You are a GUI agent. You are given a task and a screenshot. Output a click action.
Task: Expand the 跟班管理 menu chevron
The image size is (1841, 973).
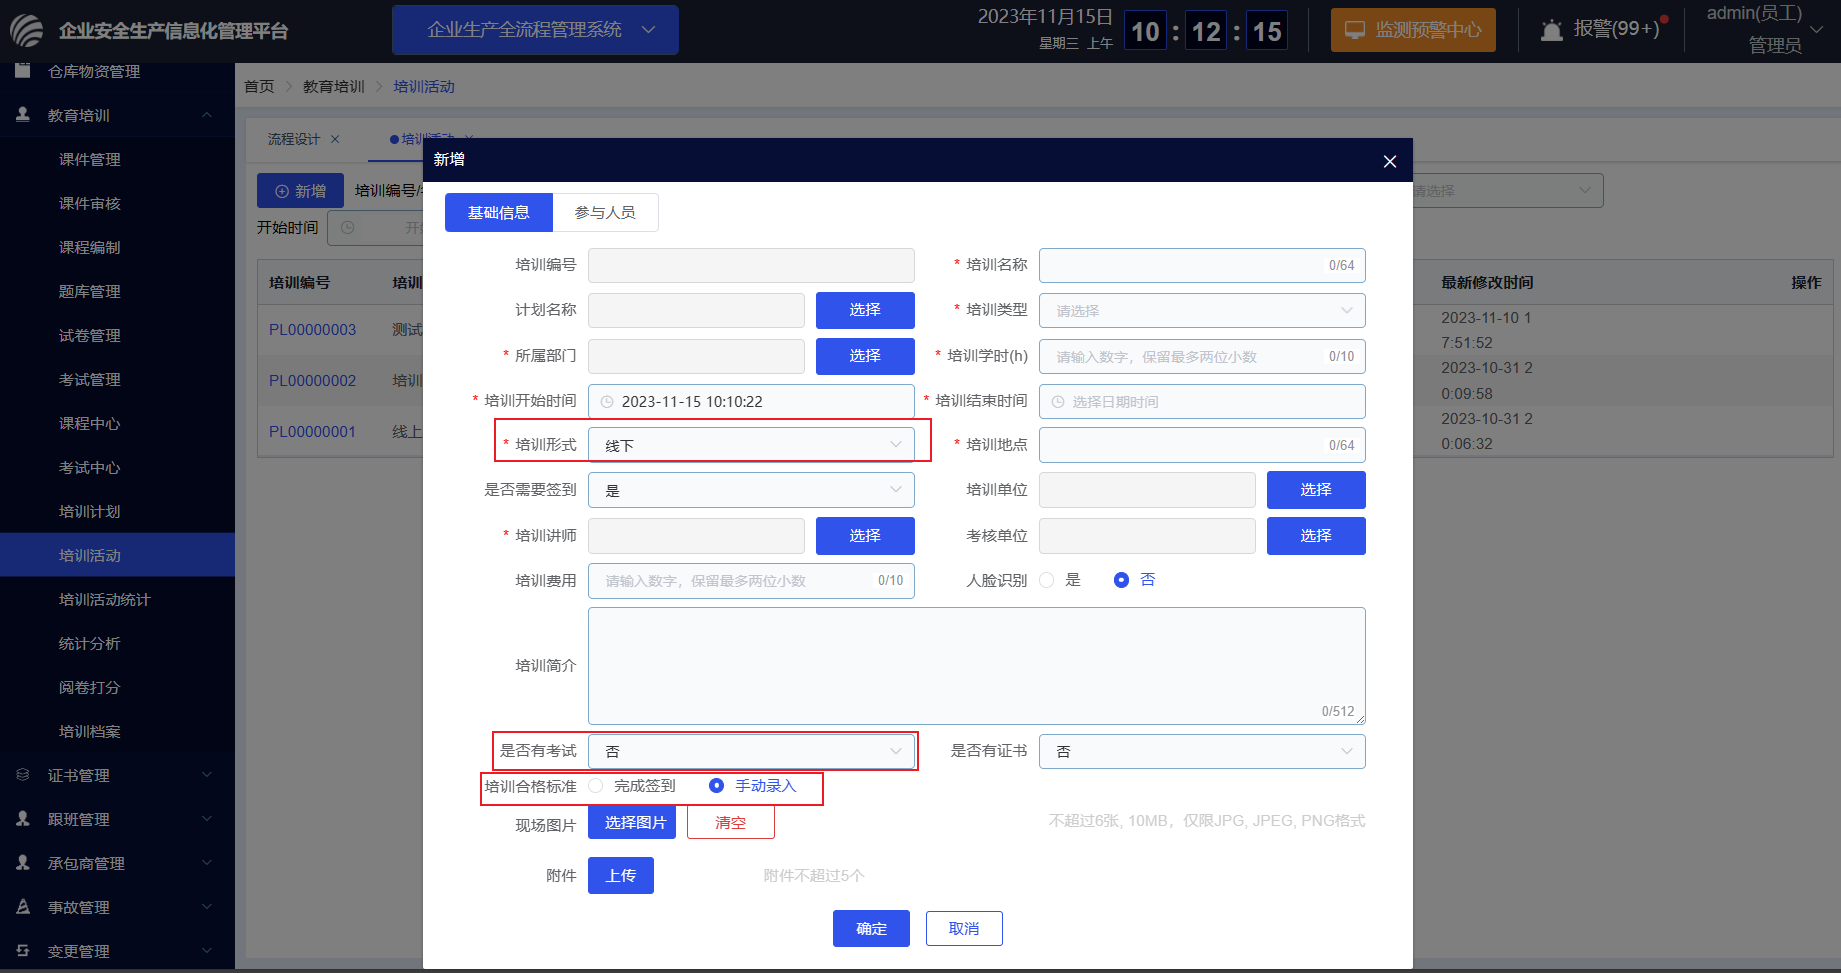pos(207,819)
